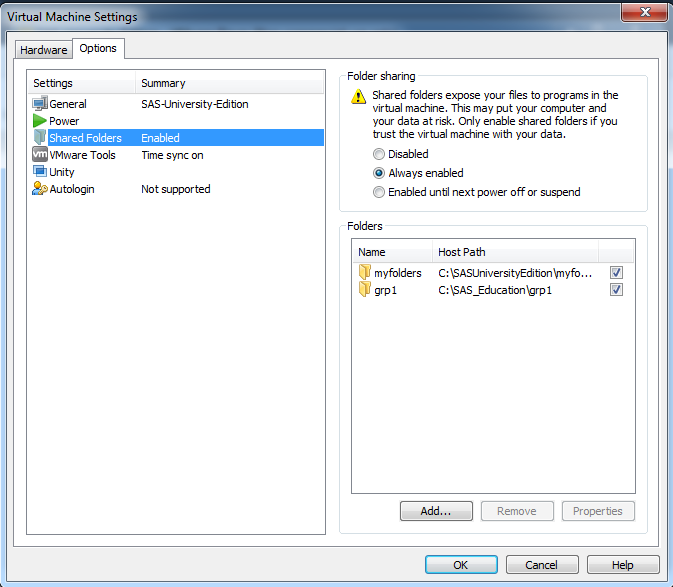Switch to the Options tab
Image resolution: width=673 pixels, height=587 pixels.
tap(98, 48)
